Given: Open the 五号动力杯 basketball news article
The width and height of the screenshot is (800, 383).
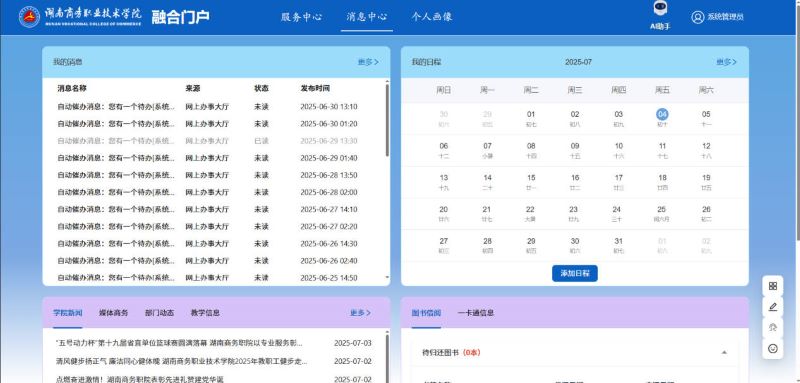Looking at the screenshot, I should click(179, 343).
